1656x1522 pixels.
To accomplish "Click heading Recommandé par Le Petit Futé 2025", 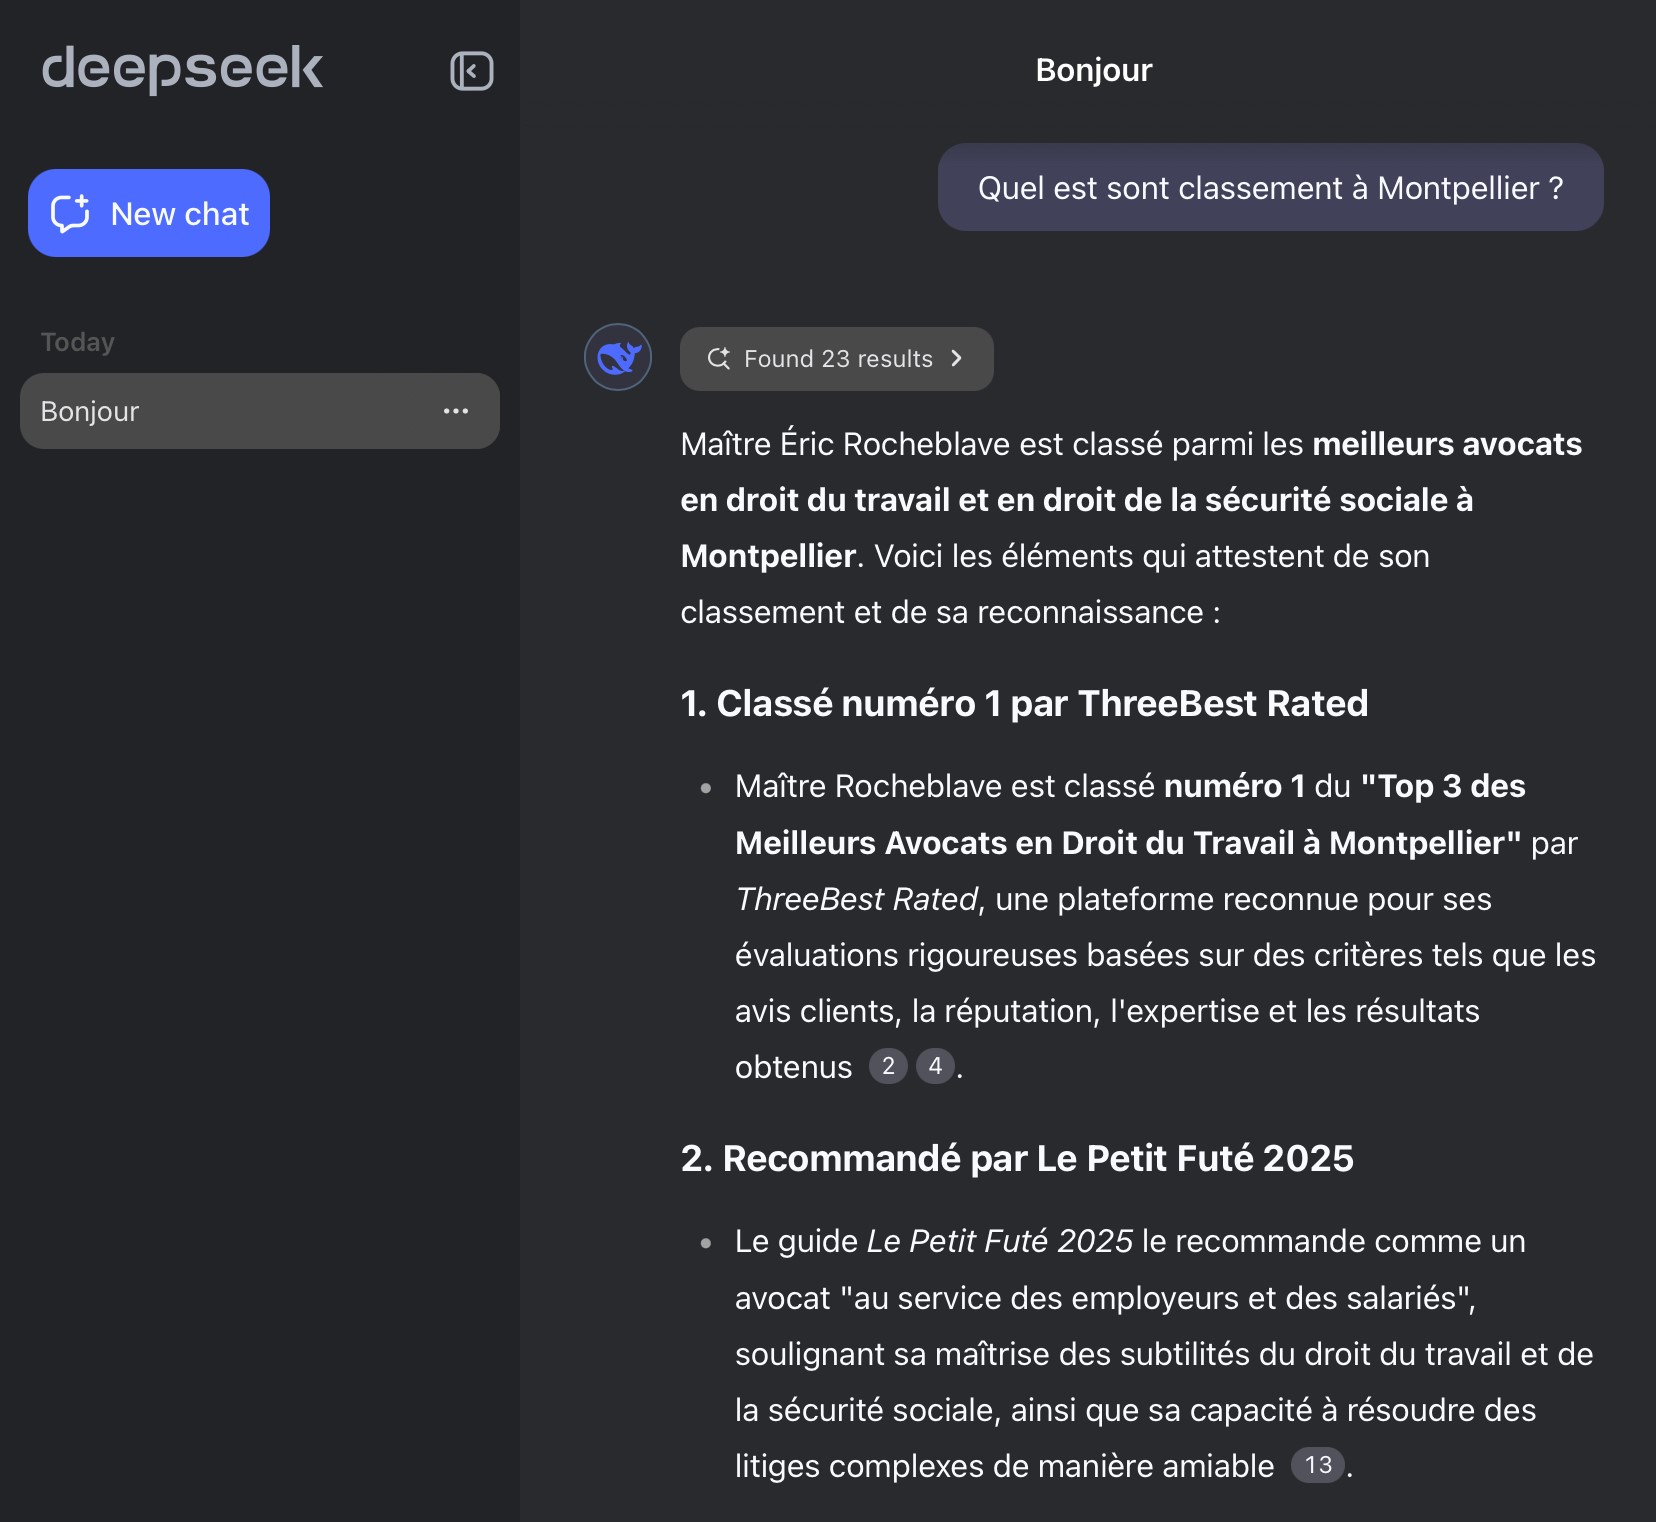I will click(1017, 1158).
